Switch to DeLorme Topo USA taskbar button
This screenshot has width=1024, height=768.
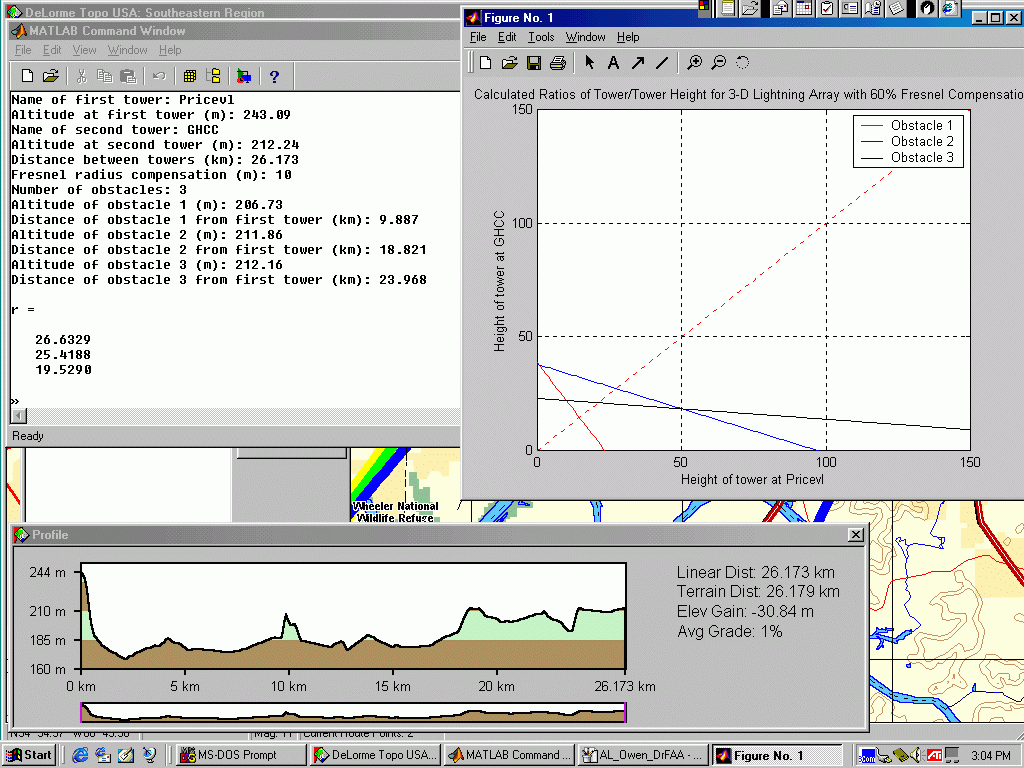[x=375, y=755]
